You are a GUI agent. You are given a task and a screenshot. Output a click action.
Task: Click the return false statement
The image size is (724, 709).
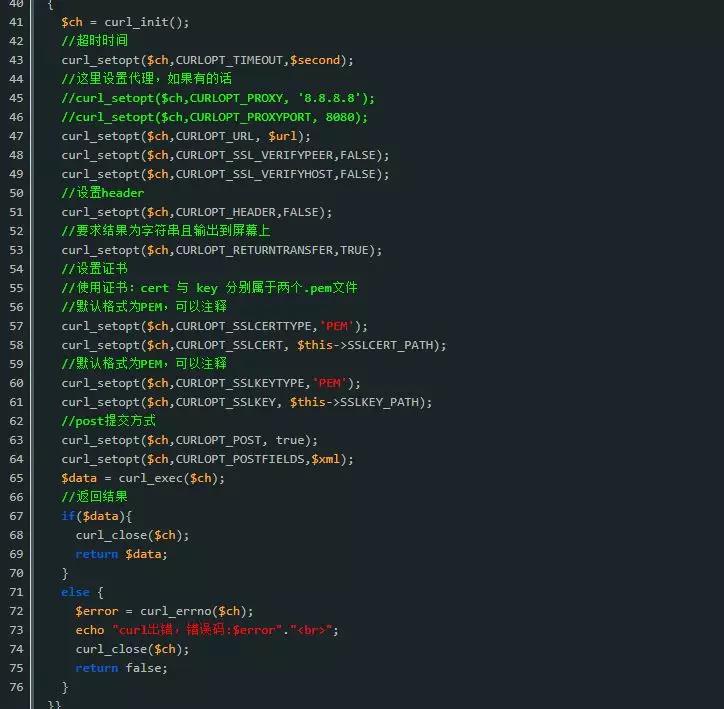tap(121, 668)
